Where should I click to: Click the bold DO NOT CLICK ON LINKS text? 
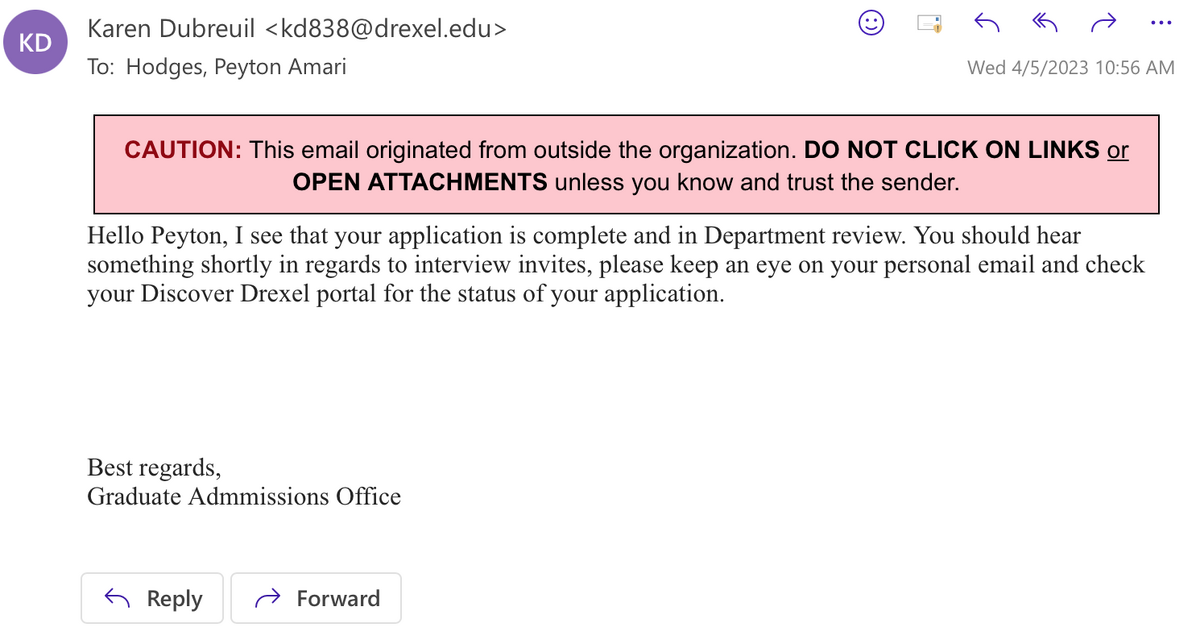pos(952,150)
